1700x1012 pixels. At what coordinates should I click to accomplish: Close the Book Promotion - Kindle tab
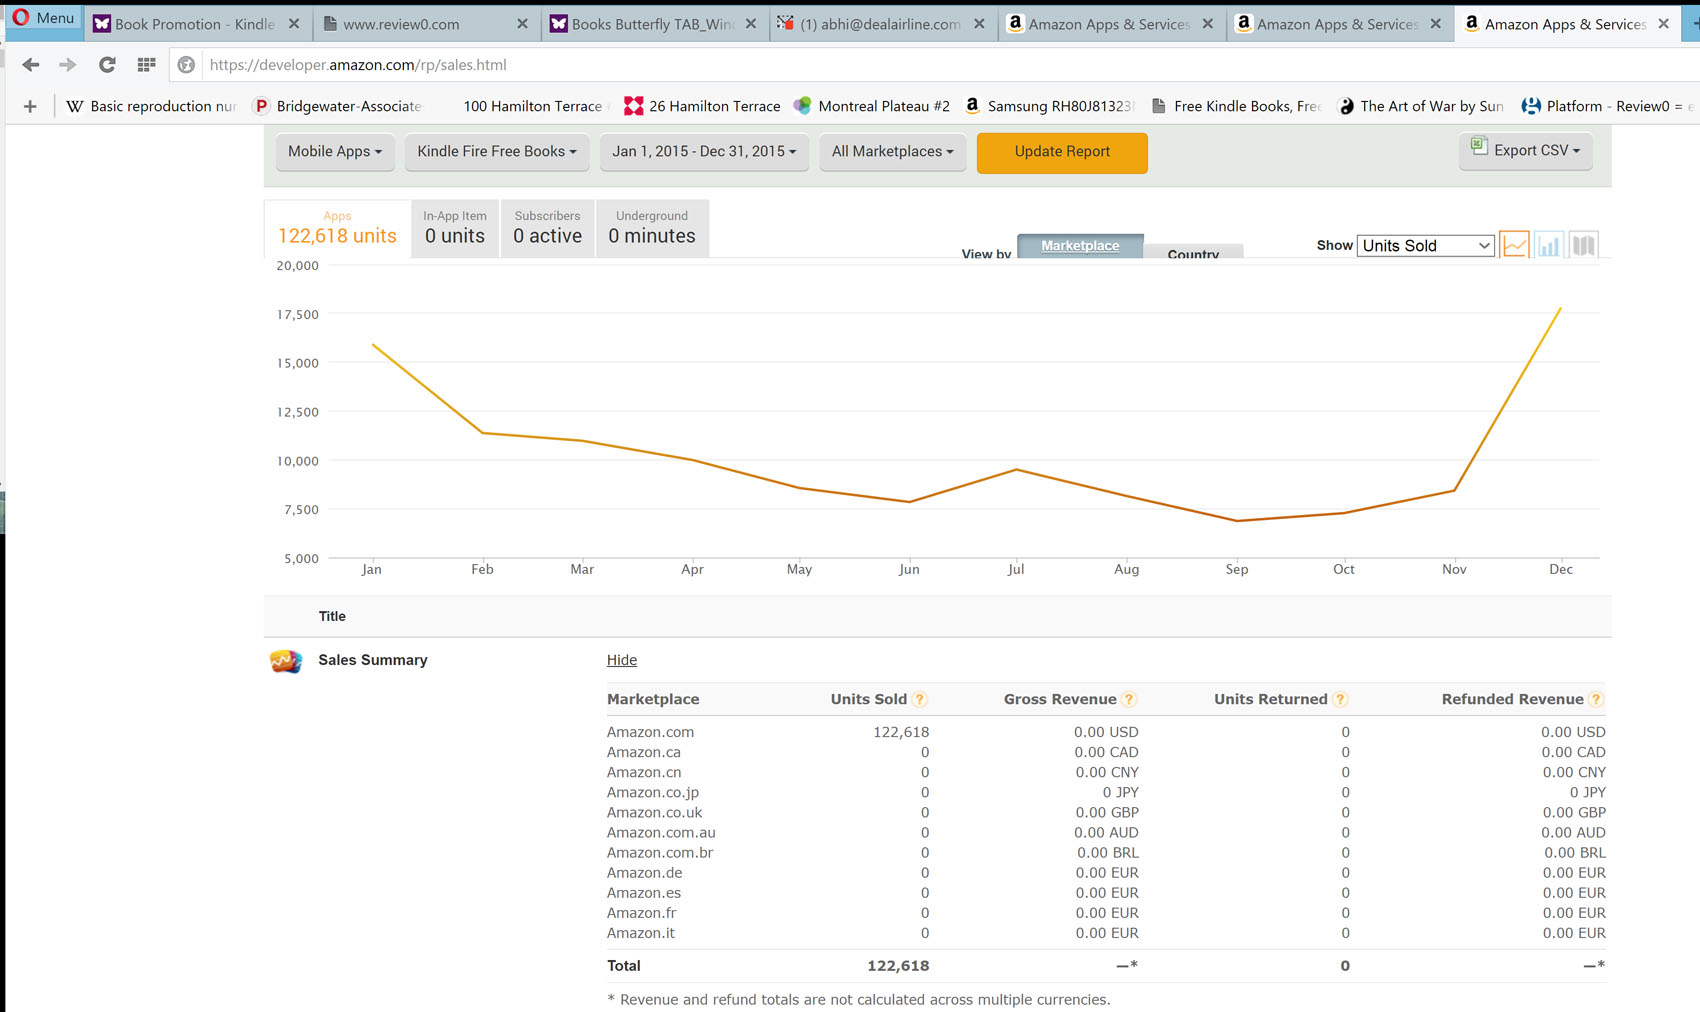(294, 24)
